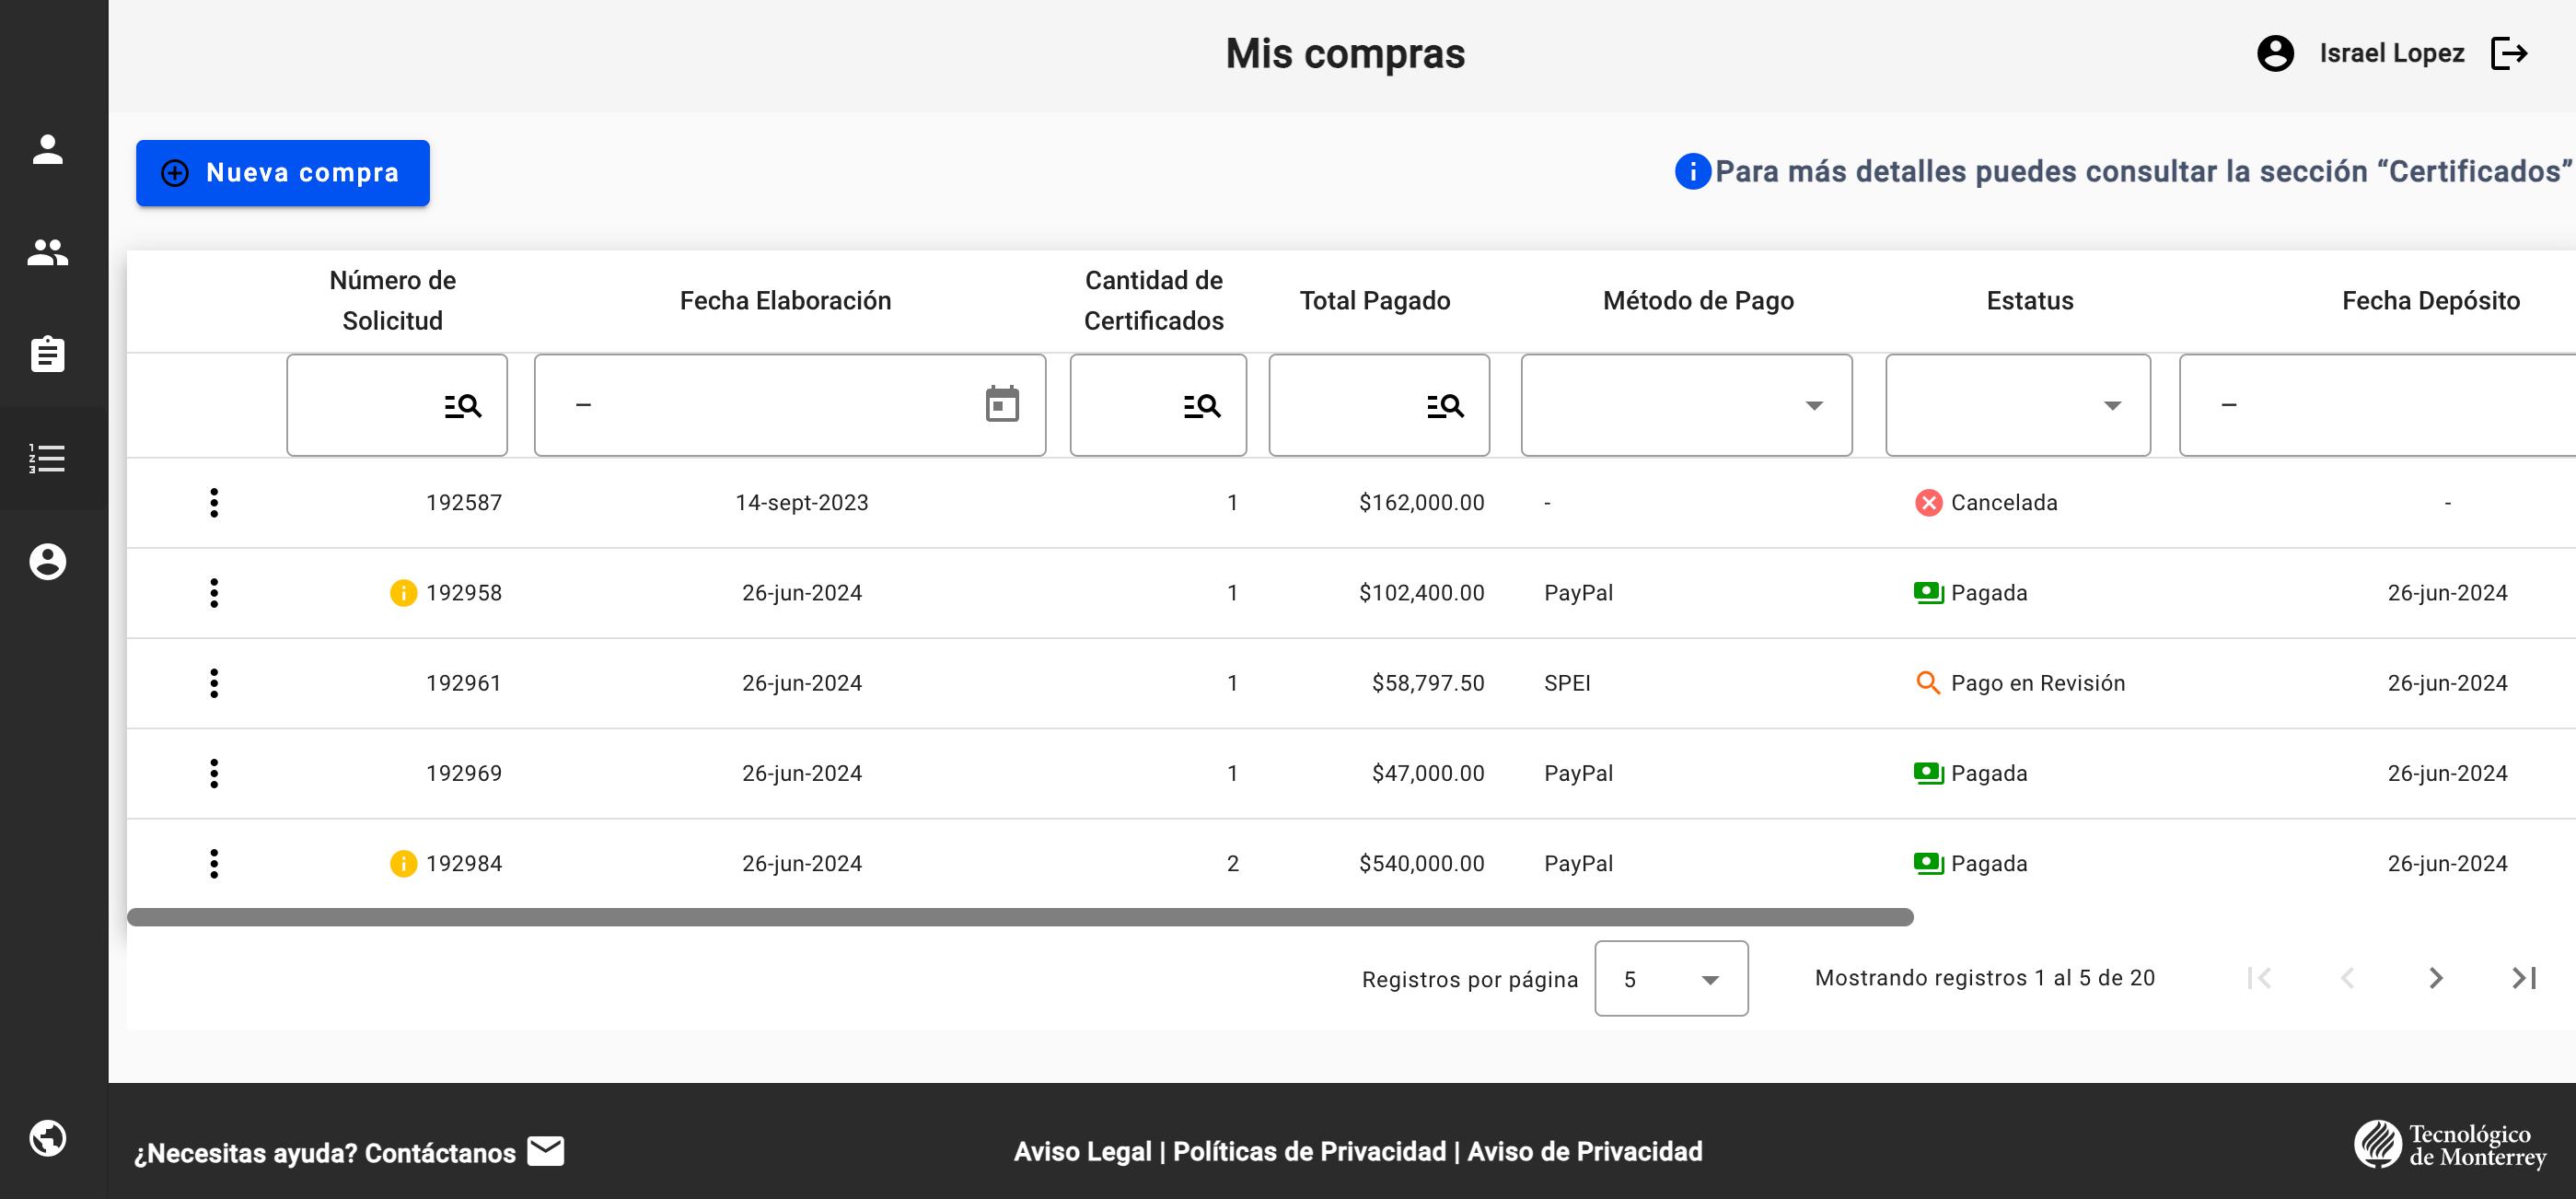
Task: Expand the Estatus filter dropdown
Action: pyautogui.click(x=2111, y=405)
